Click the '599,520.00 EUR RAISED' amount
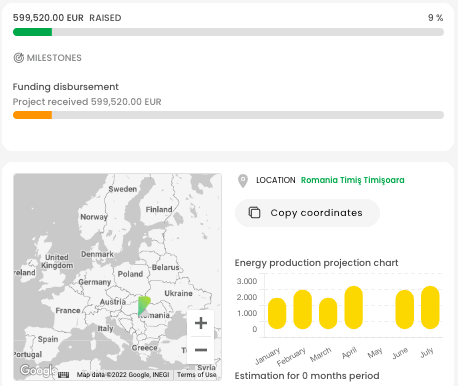 (67, 18)
